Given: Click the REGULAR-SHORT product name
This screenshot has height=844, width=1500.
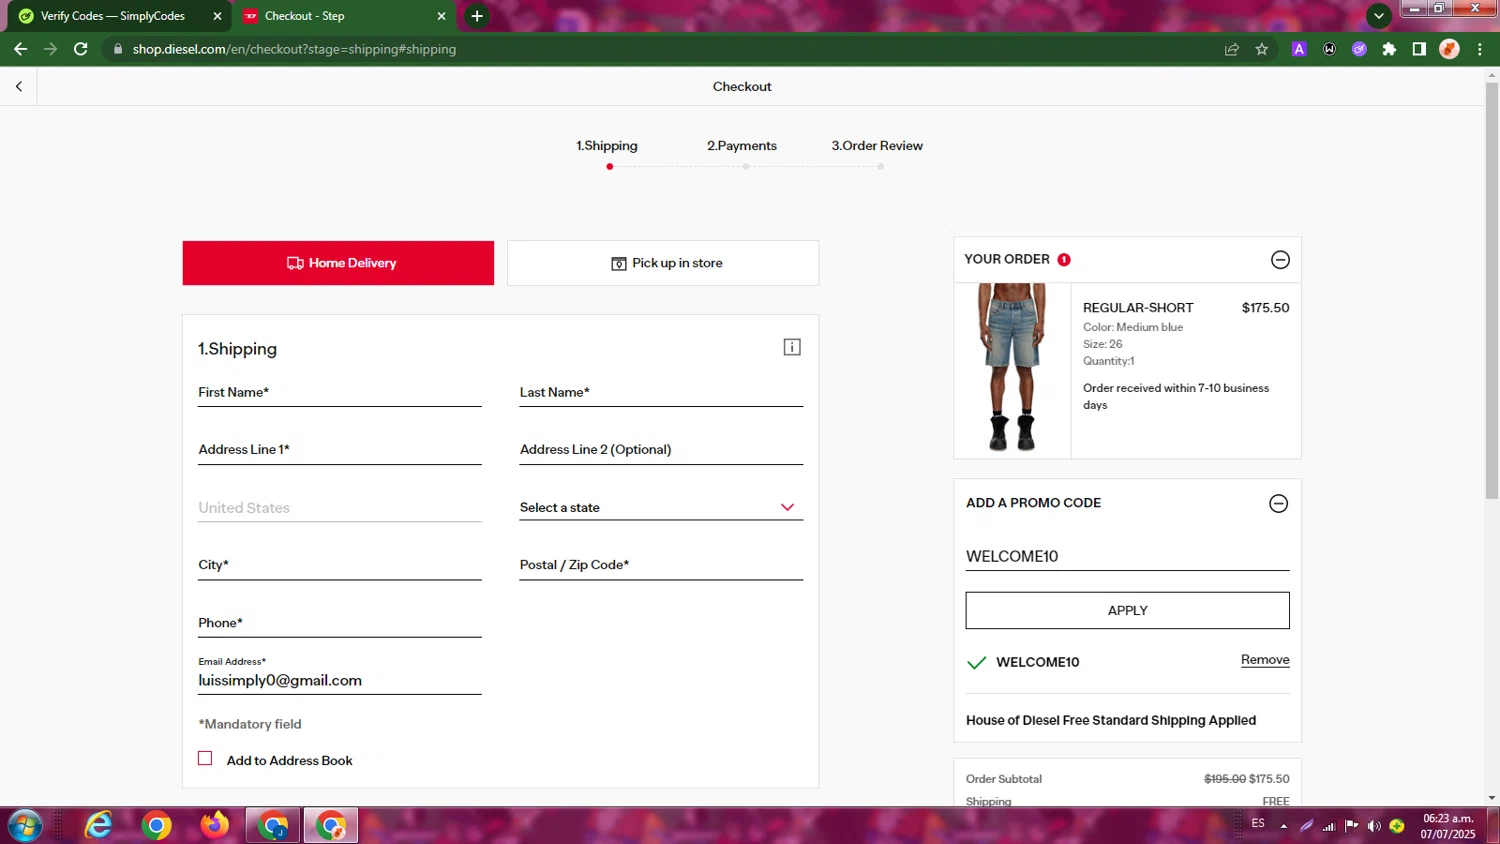Looking at the screenshot, I should (1138, 308).
